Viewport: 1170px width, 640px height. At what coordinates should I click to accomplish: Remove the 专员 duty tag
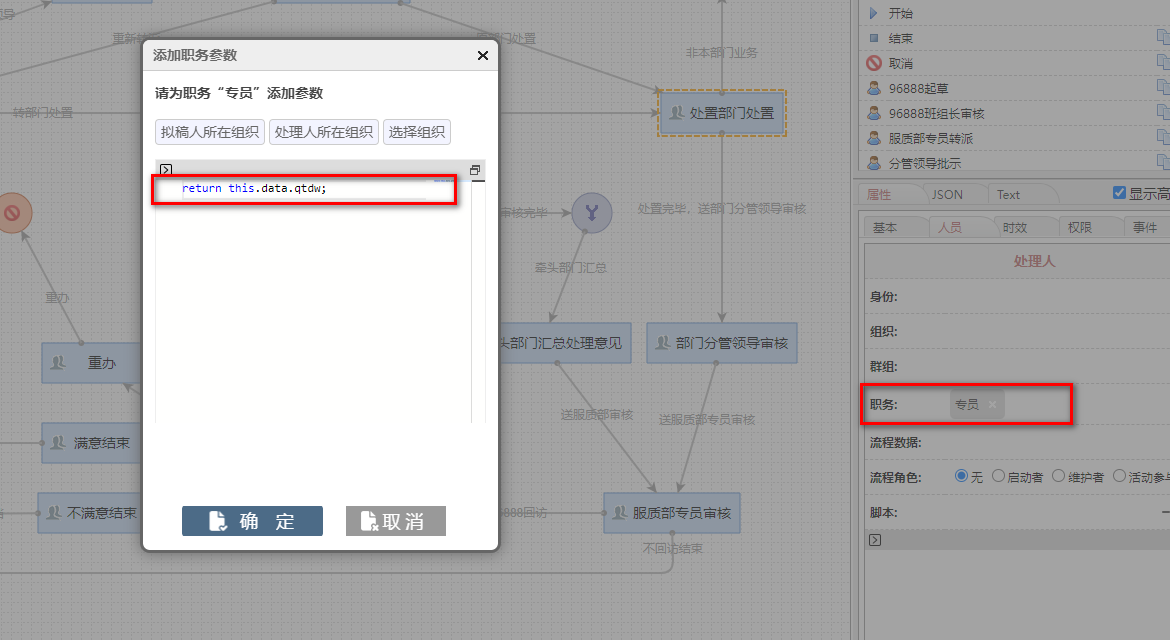992,404
